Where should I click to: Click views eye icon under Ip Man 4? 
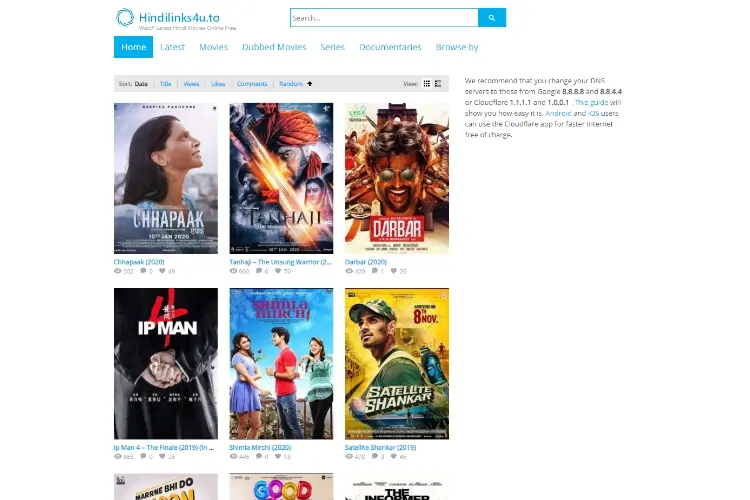[x=118, y=456]
